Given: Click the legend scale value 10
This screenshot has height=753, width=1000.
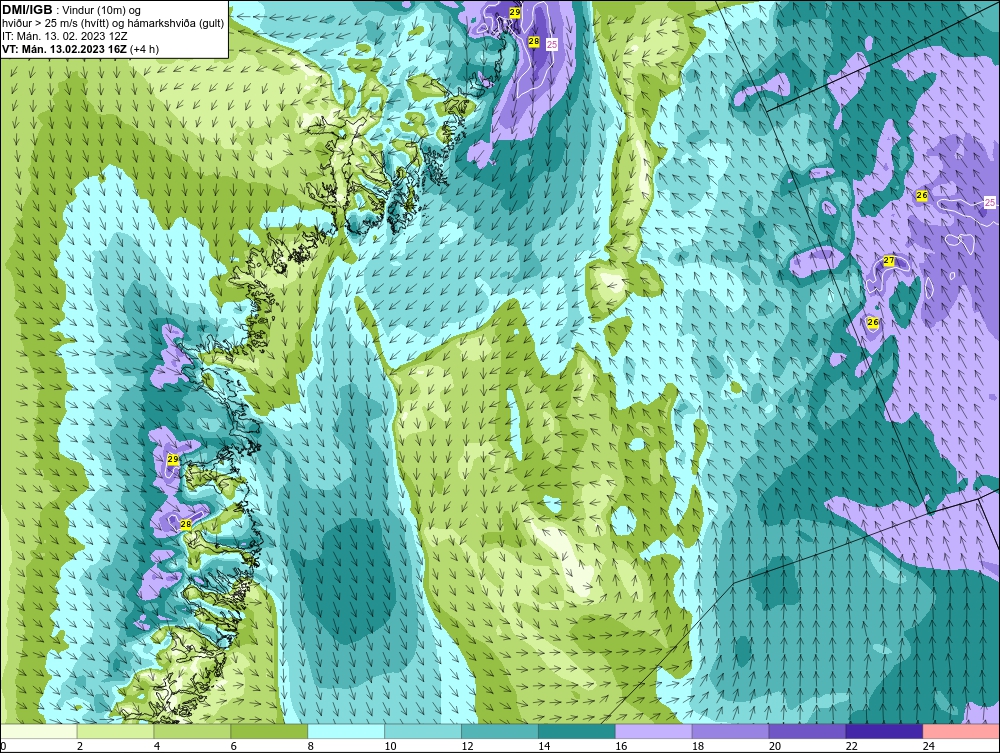Looking at the screenshot, I should (x=390, y=746).
